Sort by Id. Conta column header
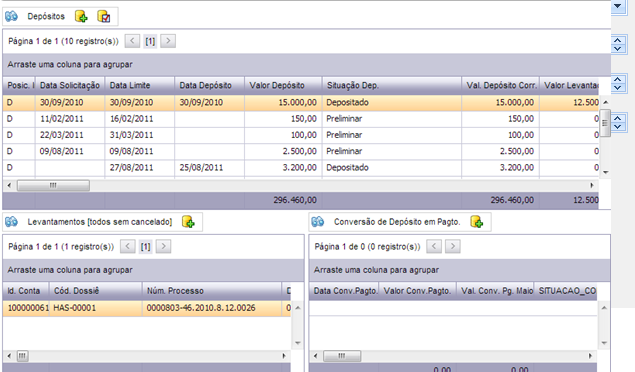The image size is (635, 372). (26, 291)
